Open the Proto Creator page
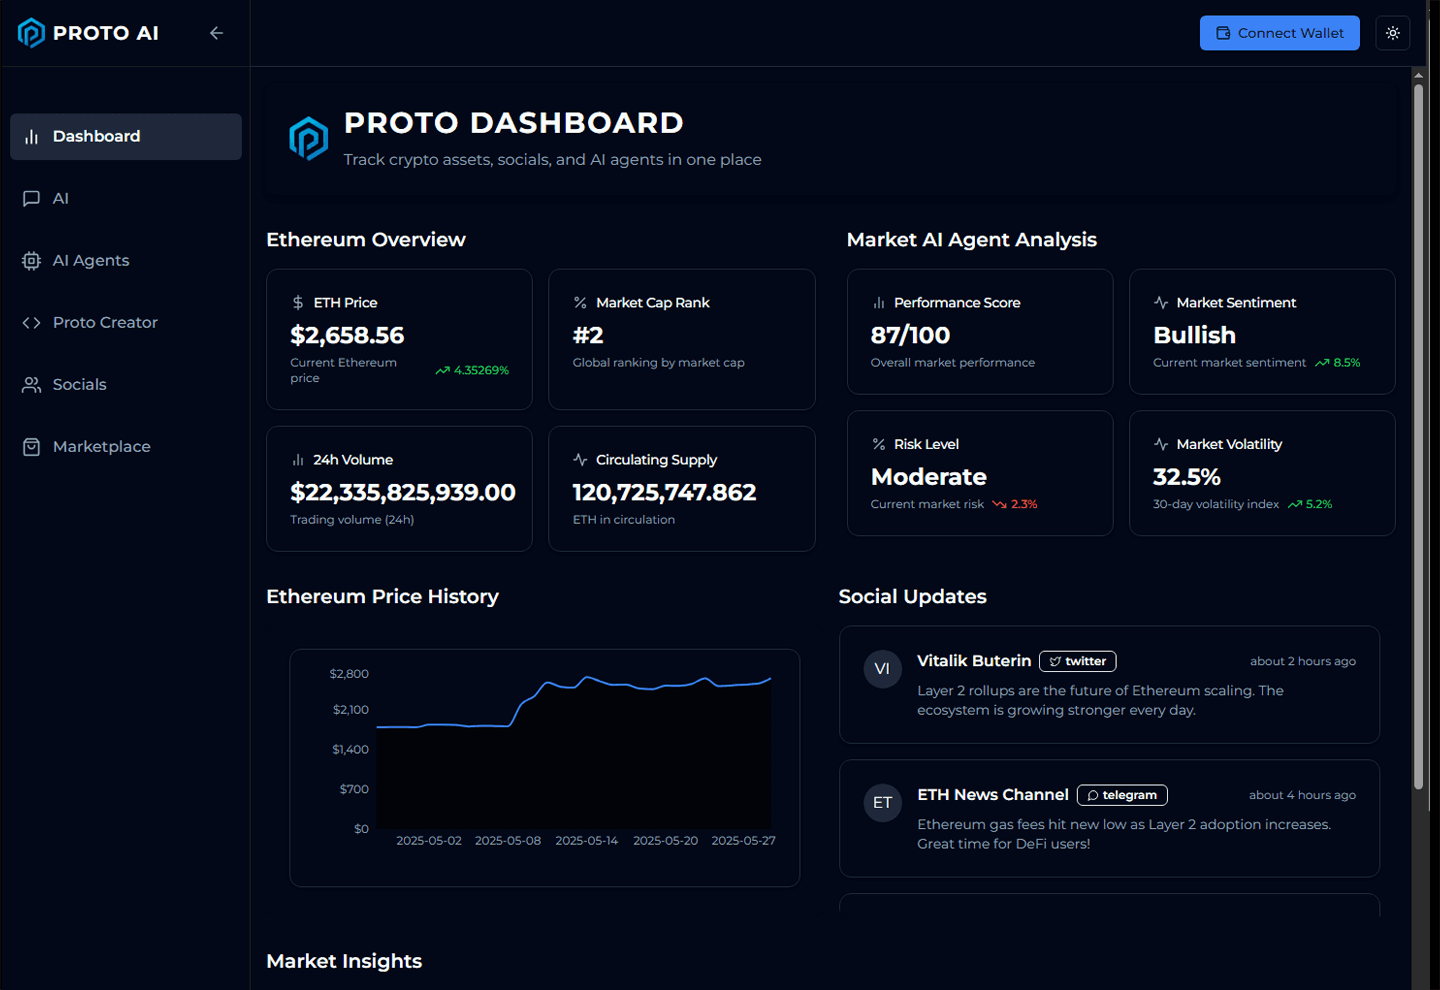This screenshot has height=990, width=1440. click(x=126, y=322)
